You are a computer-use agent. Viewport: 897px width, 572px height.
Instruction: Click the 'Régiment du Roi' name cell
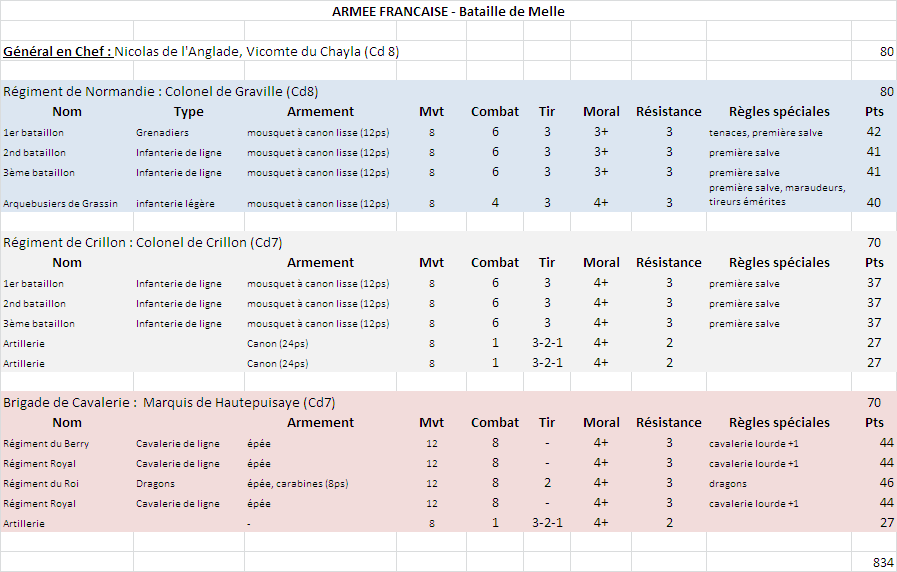tap(41, 484)
